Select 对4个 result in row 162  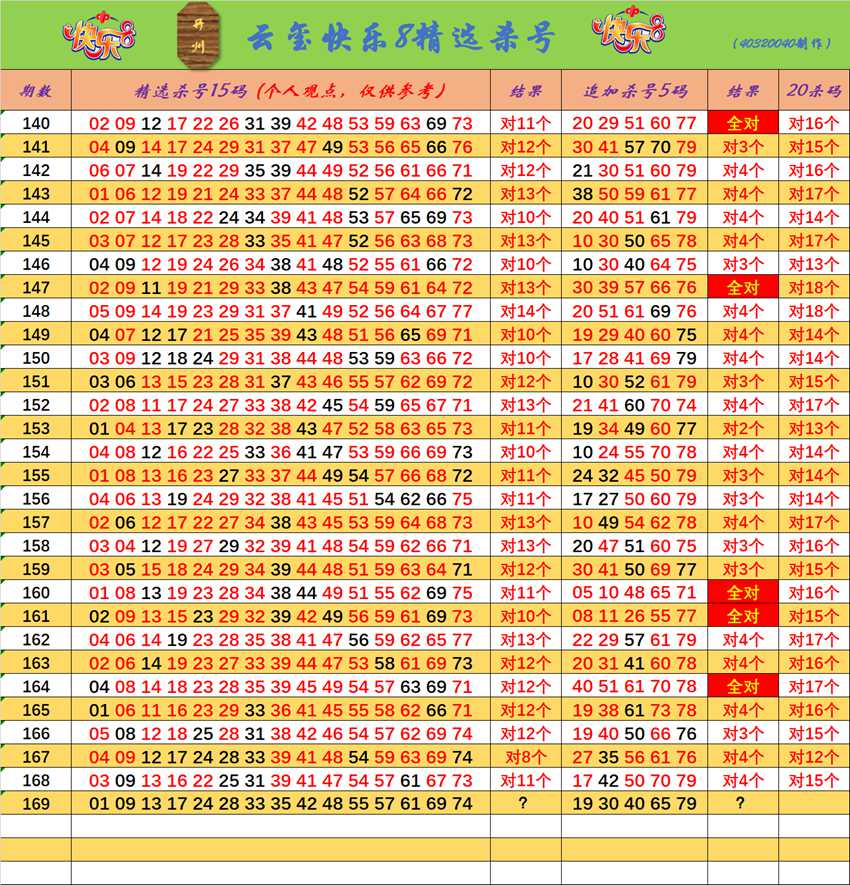pos(743,639)
